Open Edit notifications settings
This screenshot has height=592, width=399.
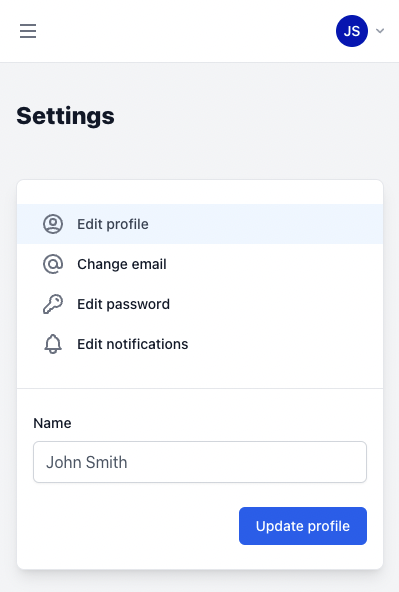[200, 344]
